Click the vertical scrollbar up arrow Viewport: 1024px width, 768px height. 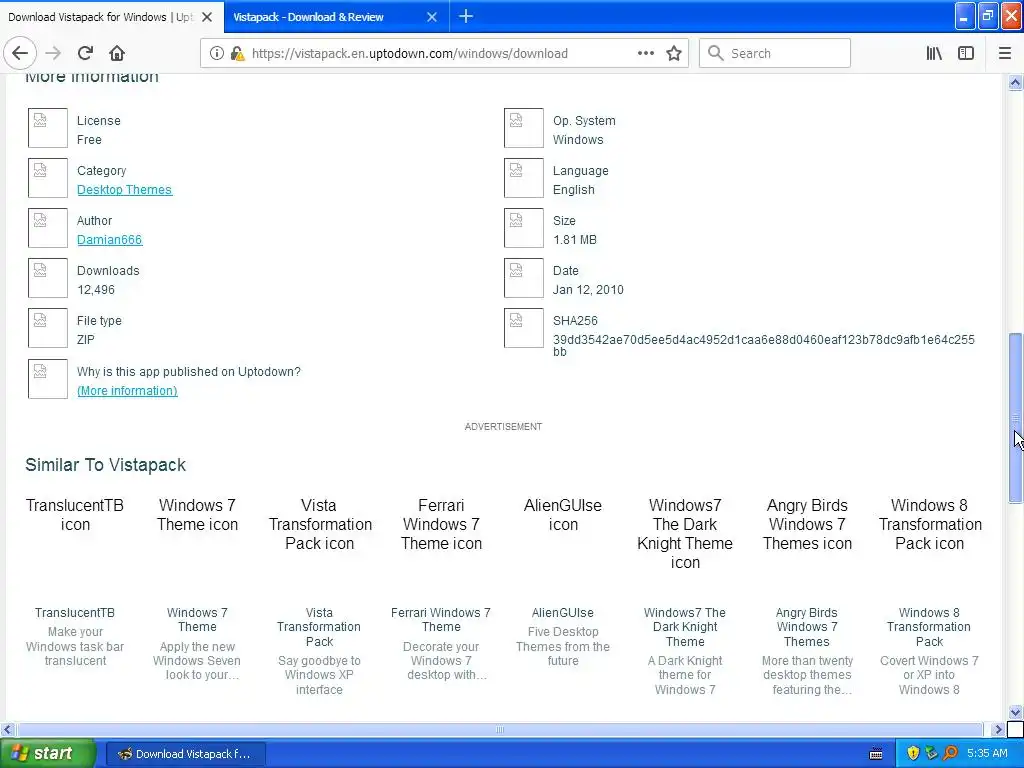[x=1015, y=82]
